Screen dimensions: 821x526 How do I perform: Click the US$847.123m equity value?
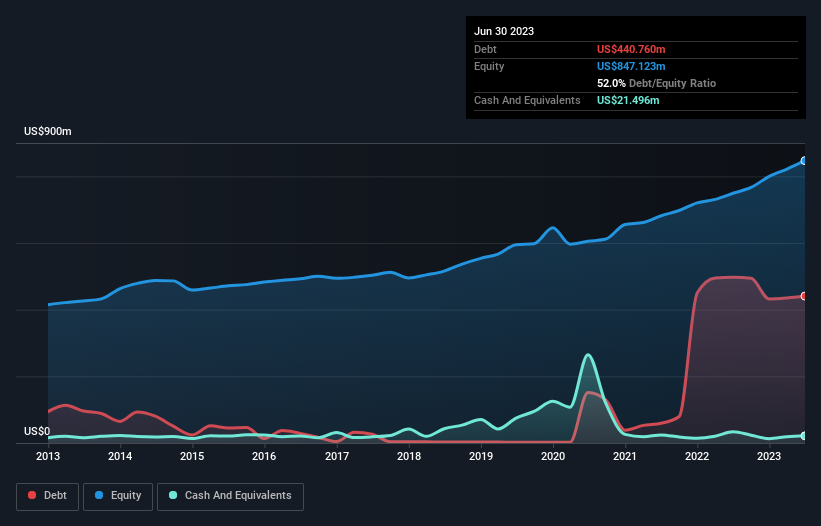[x=631, y=66]
